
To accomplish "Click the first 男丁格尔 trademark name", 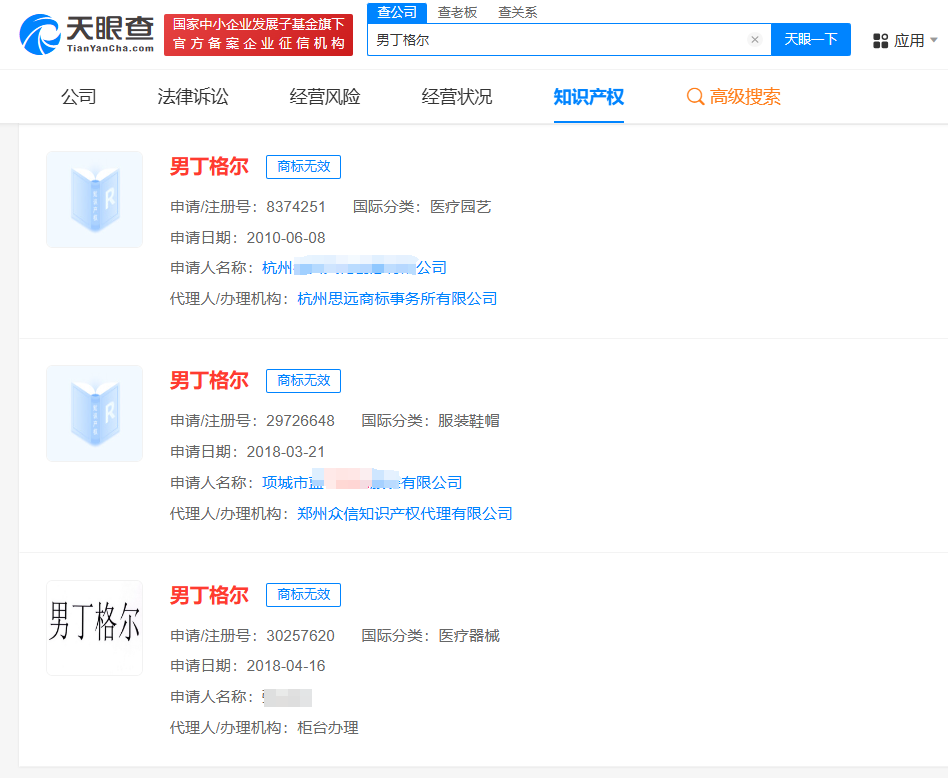I will [209, 167].
